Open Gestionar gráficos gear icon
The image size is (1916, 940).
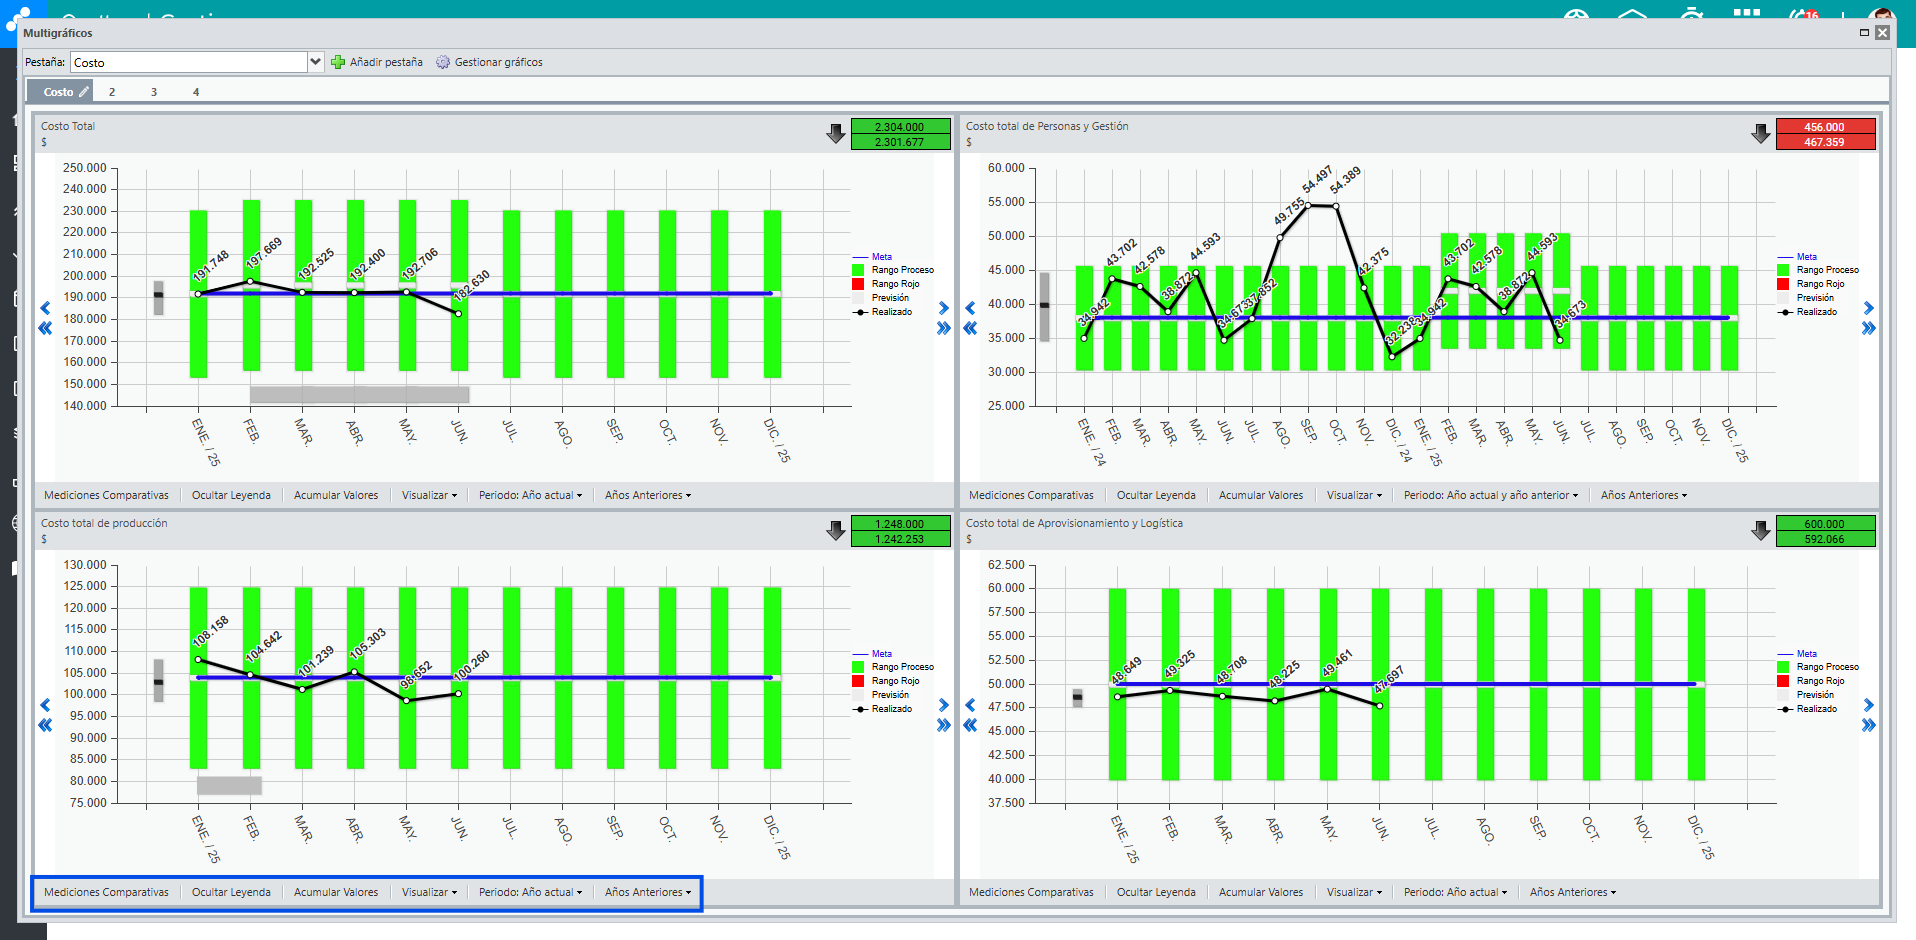point(443,62)
